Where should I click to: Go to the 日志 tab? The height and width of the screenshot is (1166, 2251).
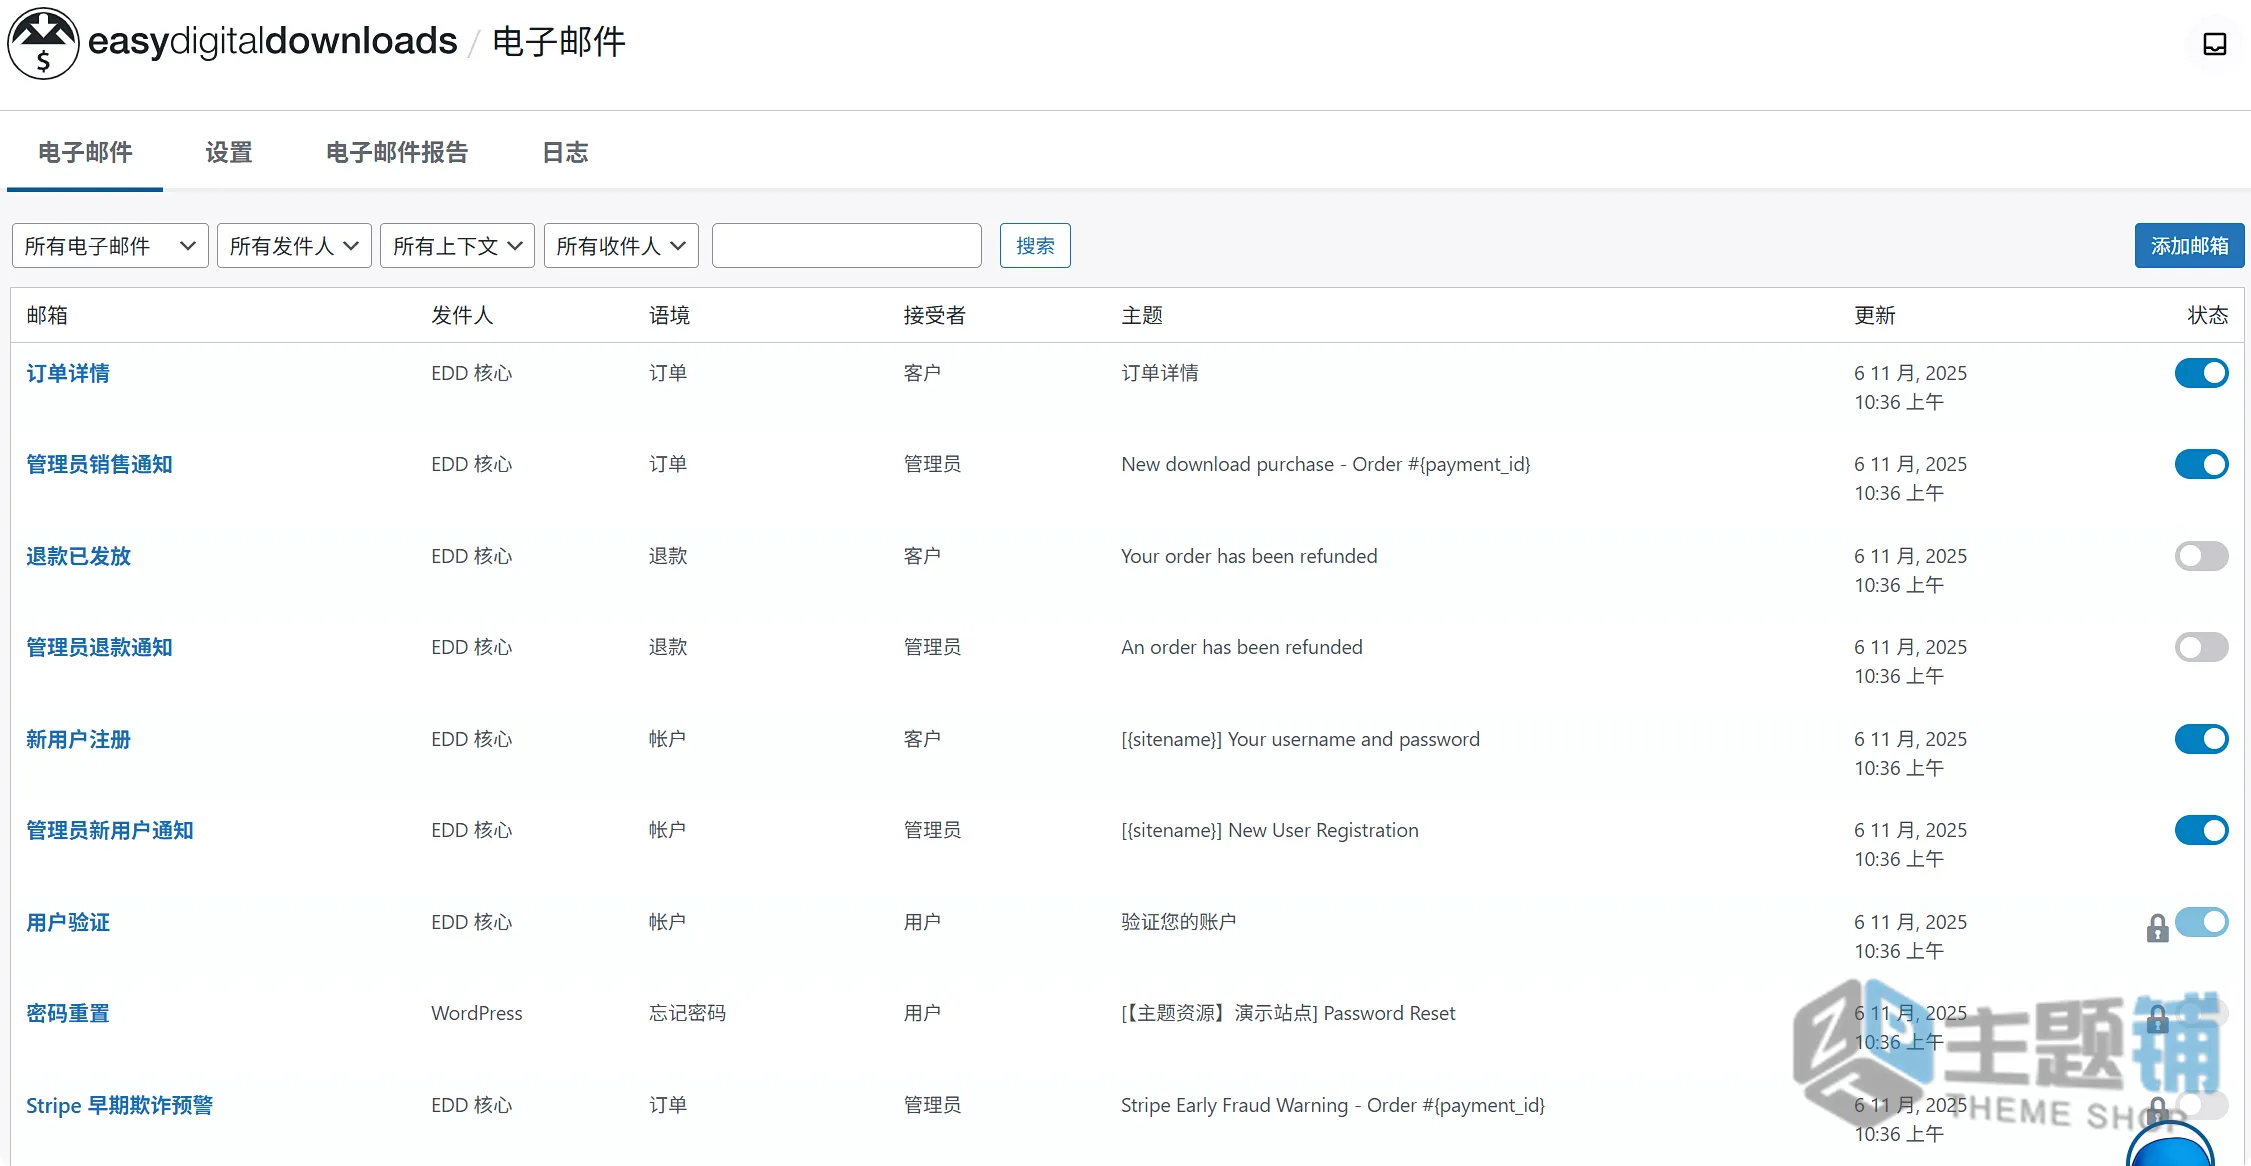click(x=565, y=152)
